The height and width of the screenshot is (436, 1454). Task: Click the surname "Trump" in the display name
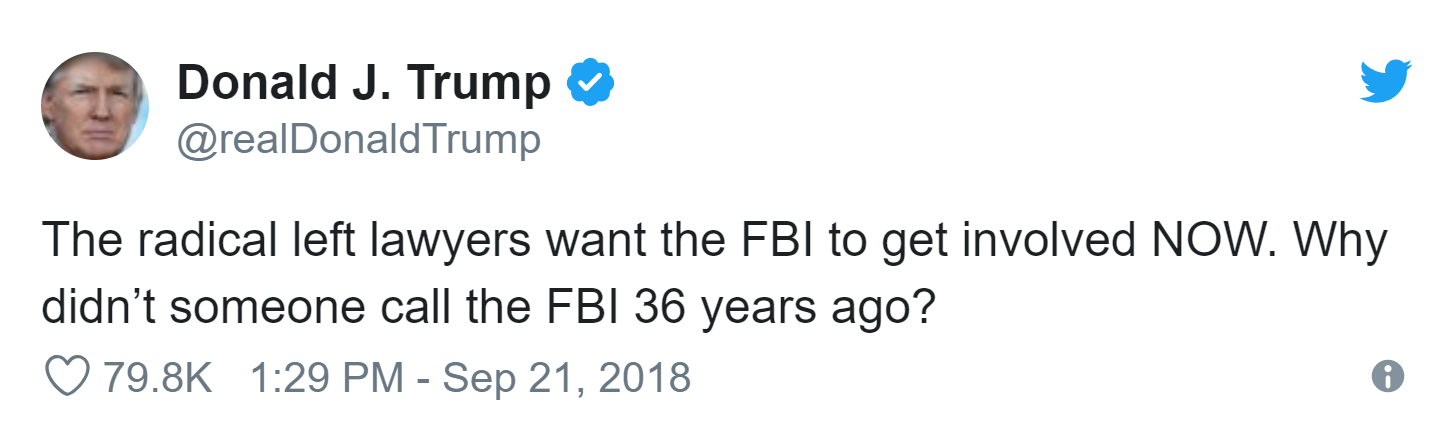click(483, 84)
